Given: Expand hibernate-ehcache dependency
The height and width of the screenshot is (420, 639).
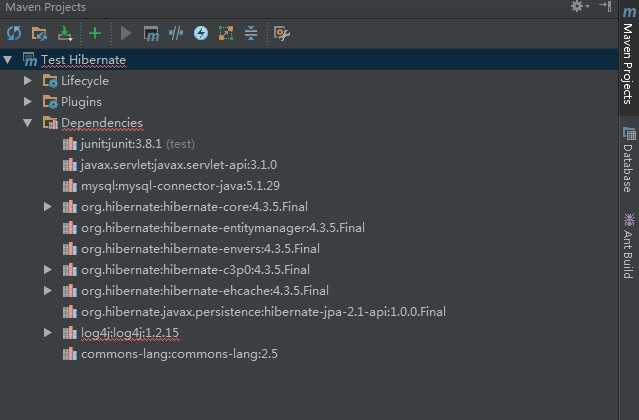Looking at the screenshot, I should click(x=48, y=290).
